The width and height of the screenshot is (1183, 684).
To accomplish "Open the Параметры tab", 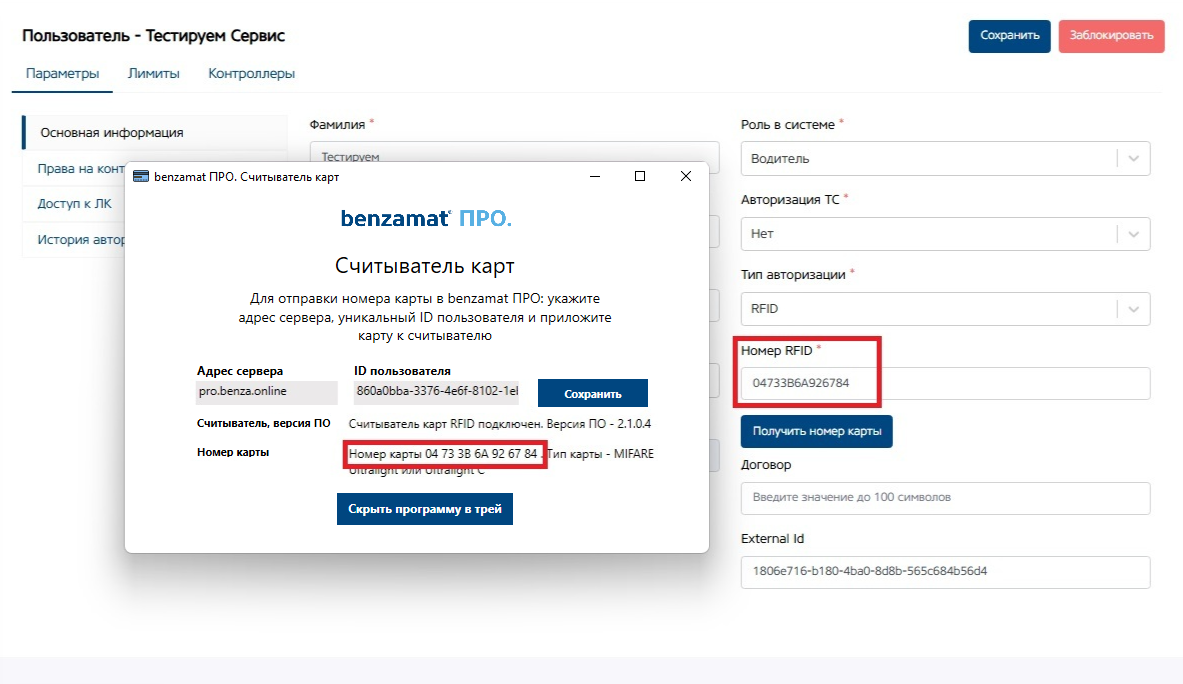I will (63, 74).
